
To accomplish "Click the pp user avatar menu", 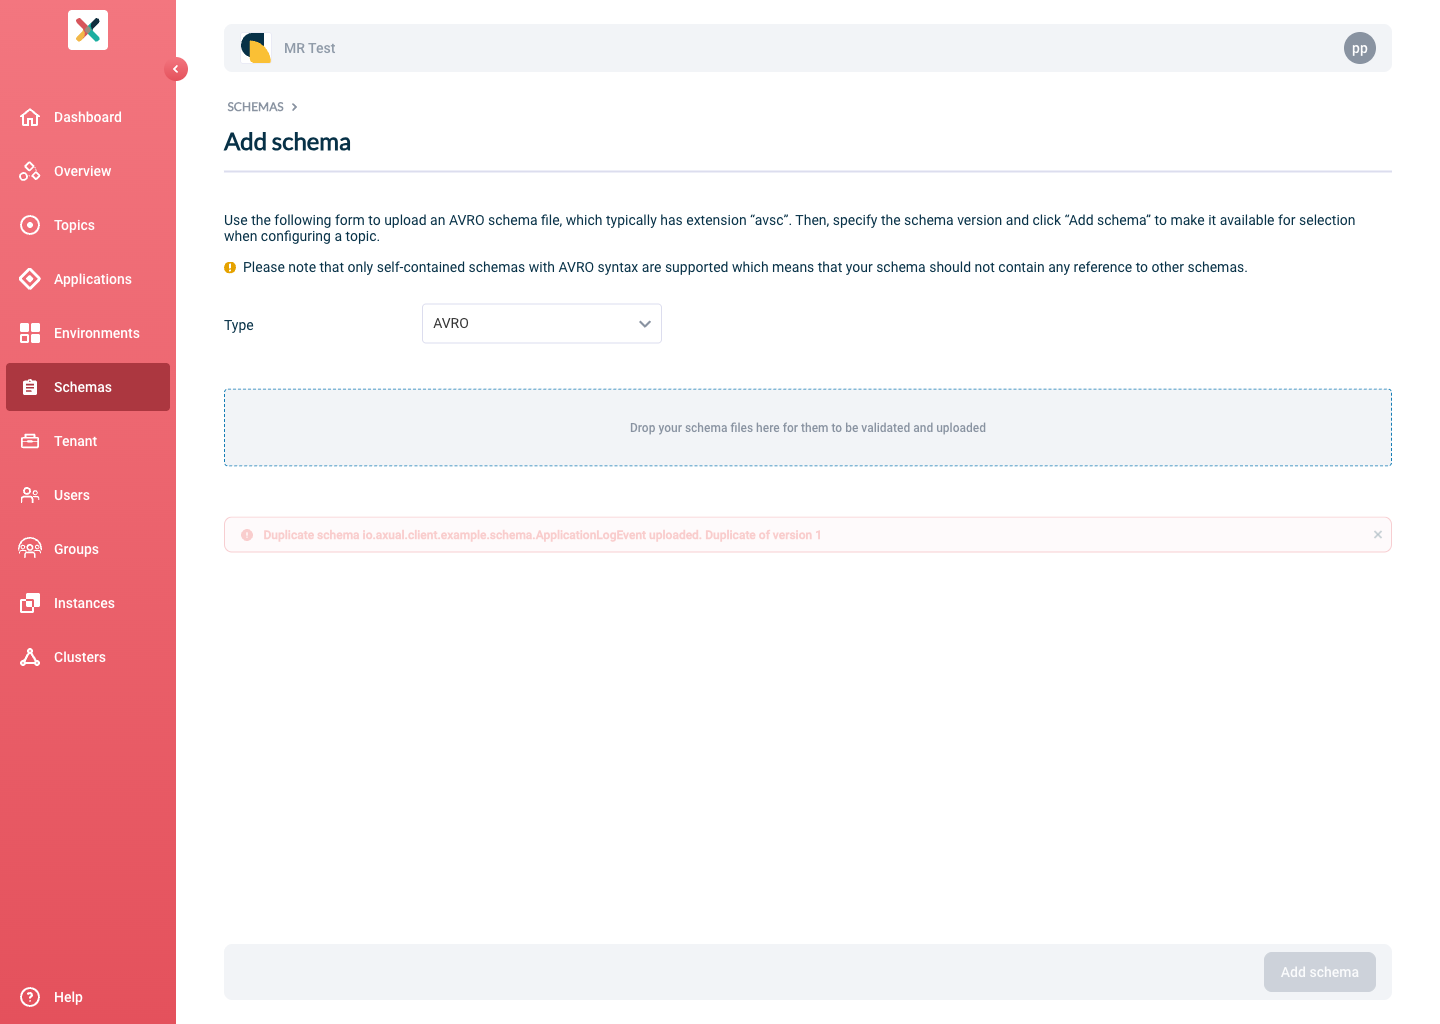I will pos(1359,48).
